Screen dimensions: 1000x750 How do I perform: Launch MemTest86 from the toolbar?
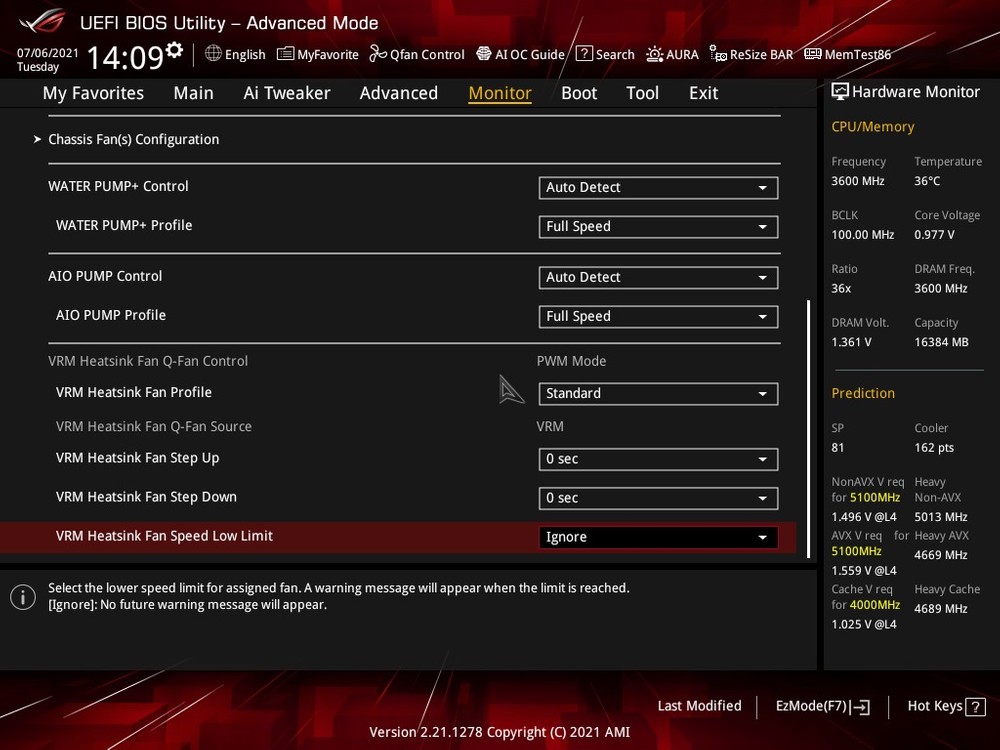[x=847, y=54]
